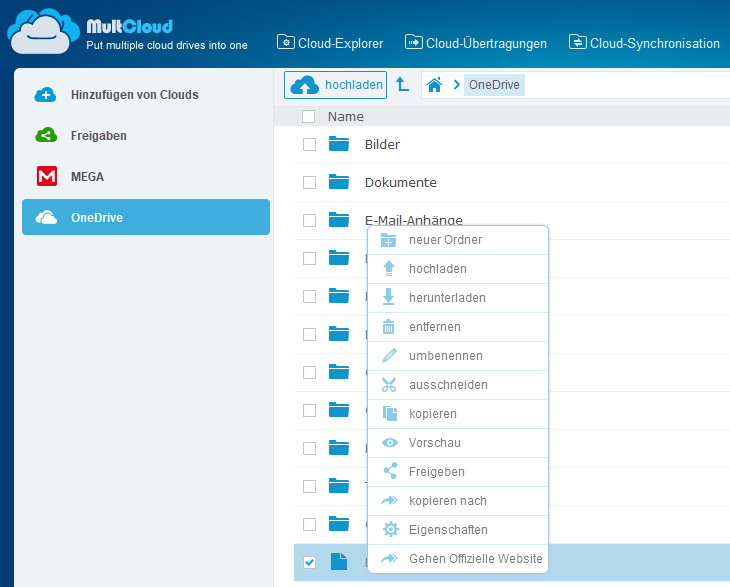Click the Cloud-Übertragungen transfer icon
The image size is (730, 587).
pos(413,42)
